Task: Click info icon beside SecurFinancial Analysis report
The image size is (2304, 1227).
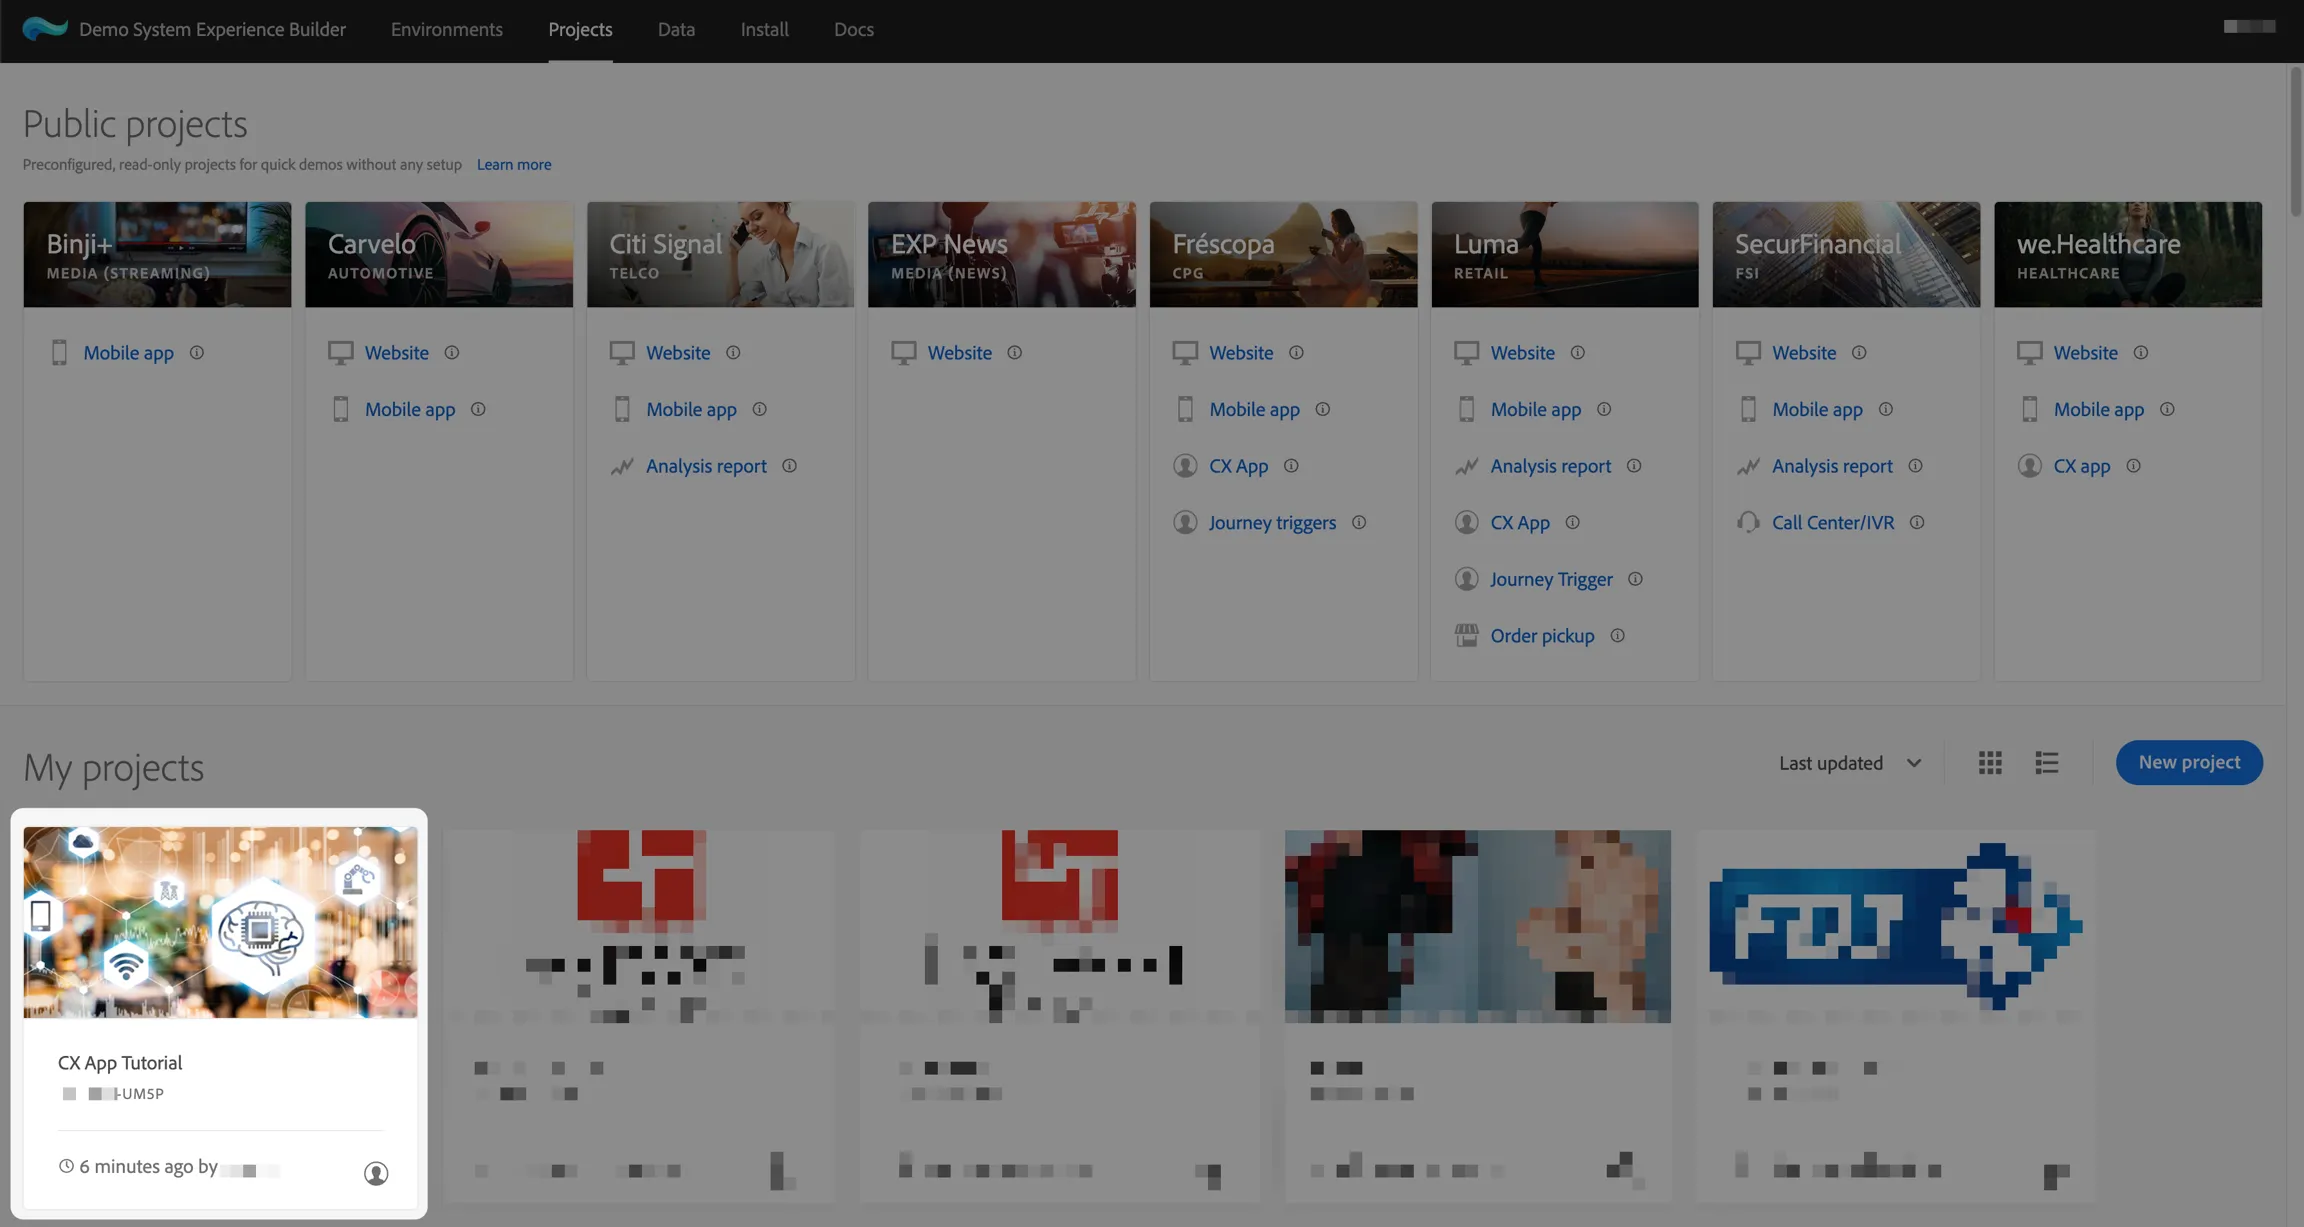Action: click(x=1916, y=465)
